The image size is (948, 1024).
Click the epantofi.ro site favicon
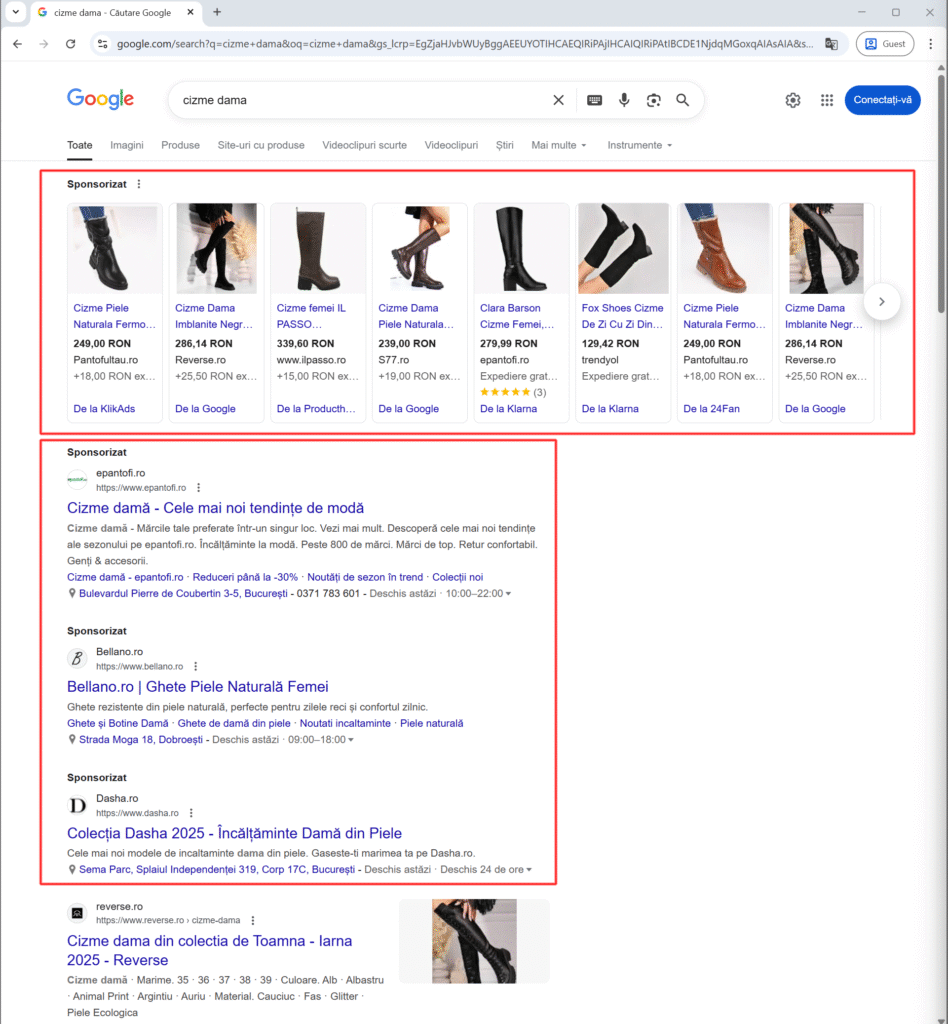(x=77, y=479)
